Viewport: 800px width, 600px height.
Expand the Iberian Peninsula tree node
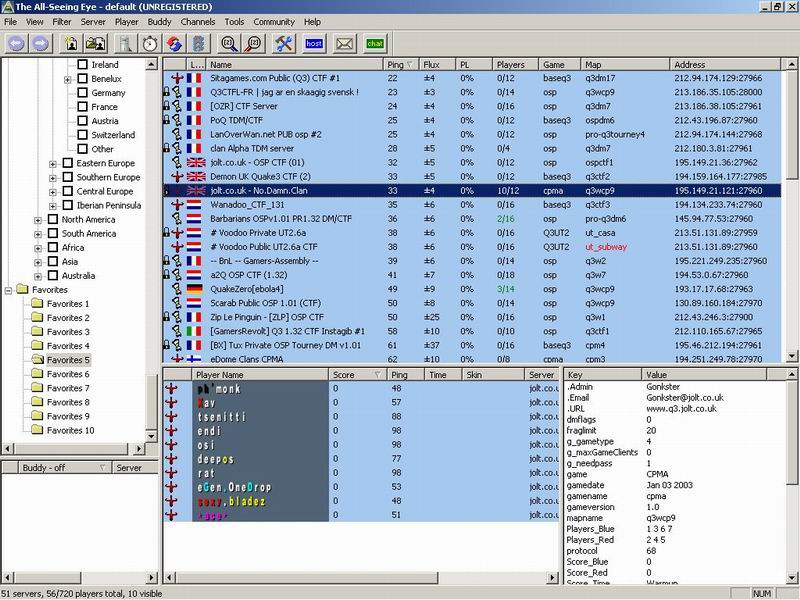coord(53,206)
